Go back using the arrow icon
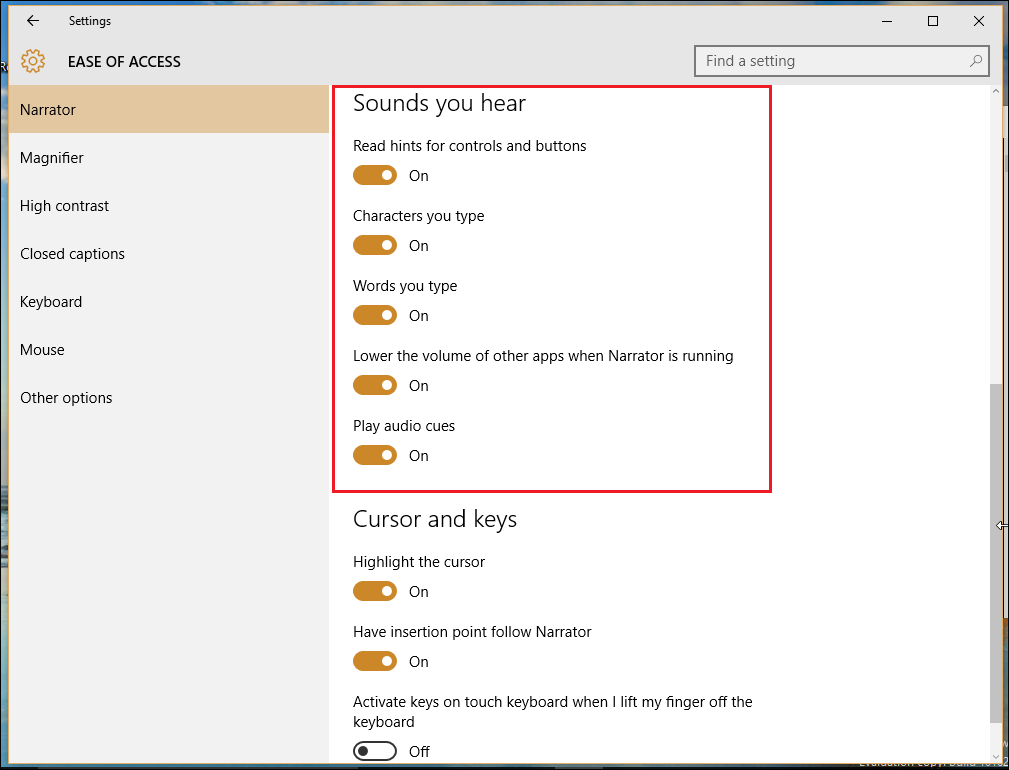 tap(33, 21)
